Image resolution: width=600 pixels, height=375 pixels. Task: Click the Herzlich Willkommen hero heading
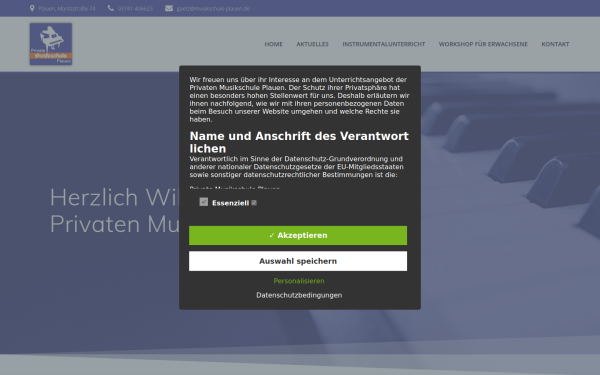(x=115, y=210)
